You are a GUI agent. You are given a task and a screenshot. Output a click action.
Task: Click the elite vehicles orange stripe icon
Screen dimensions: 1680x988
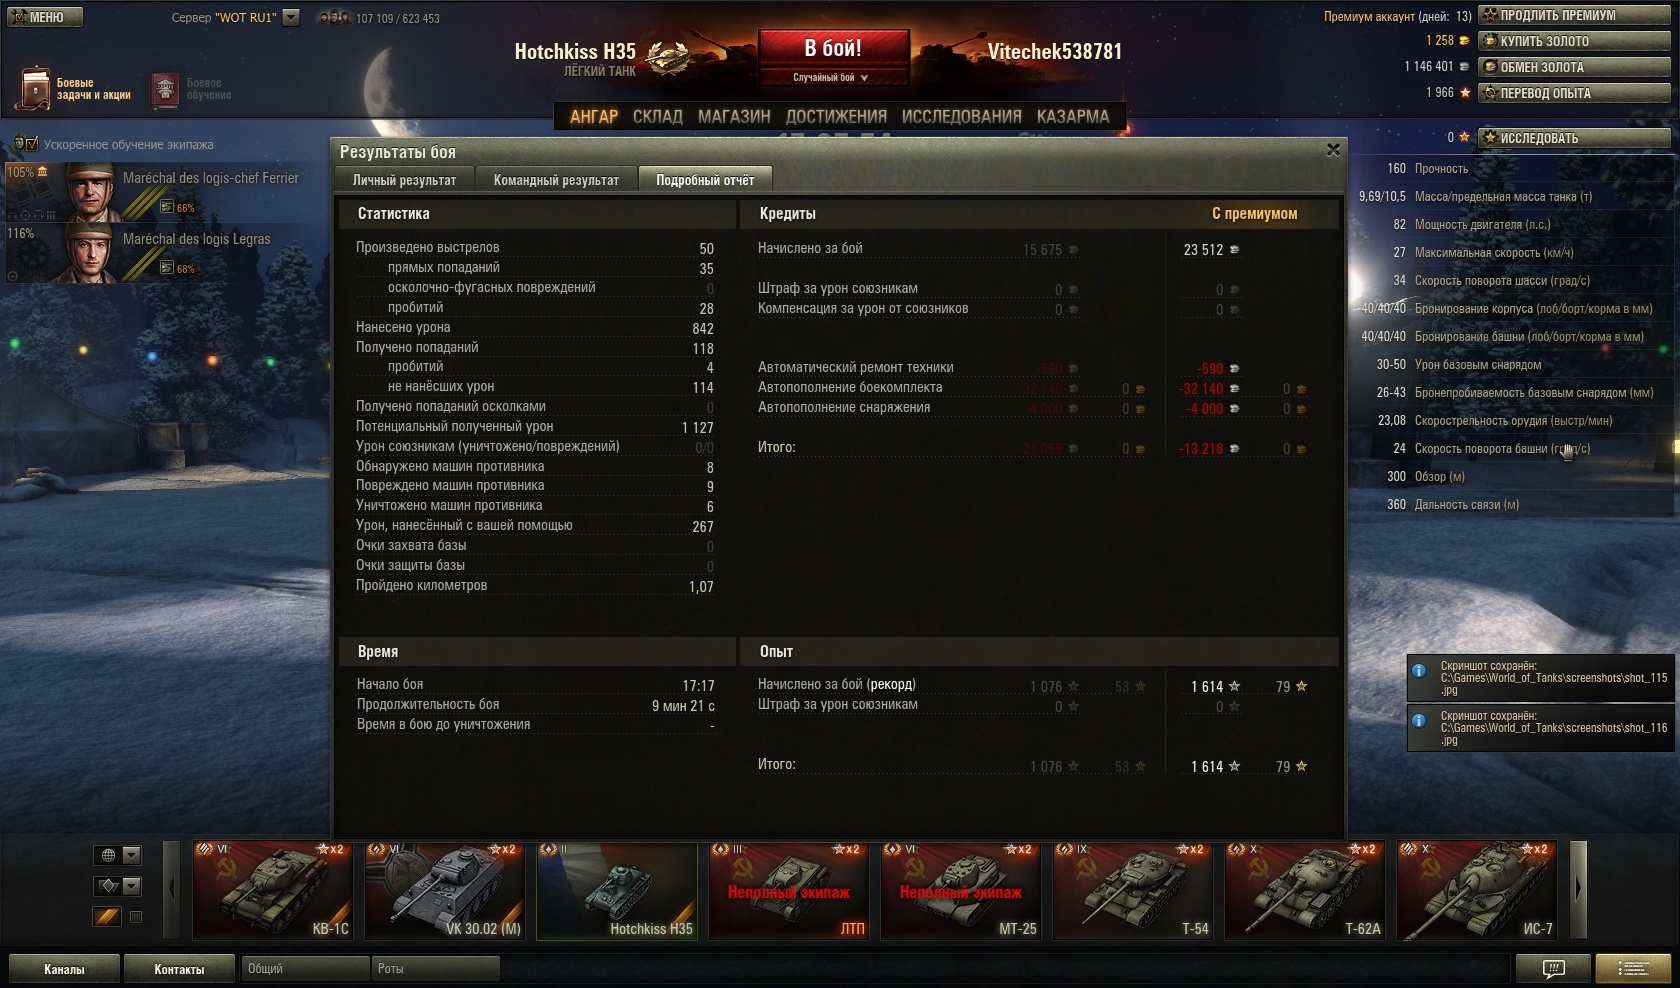[x=107, y=916]
